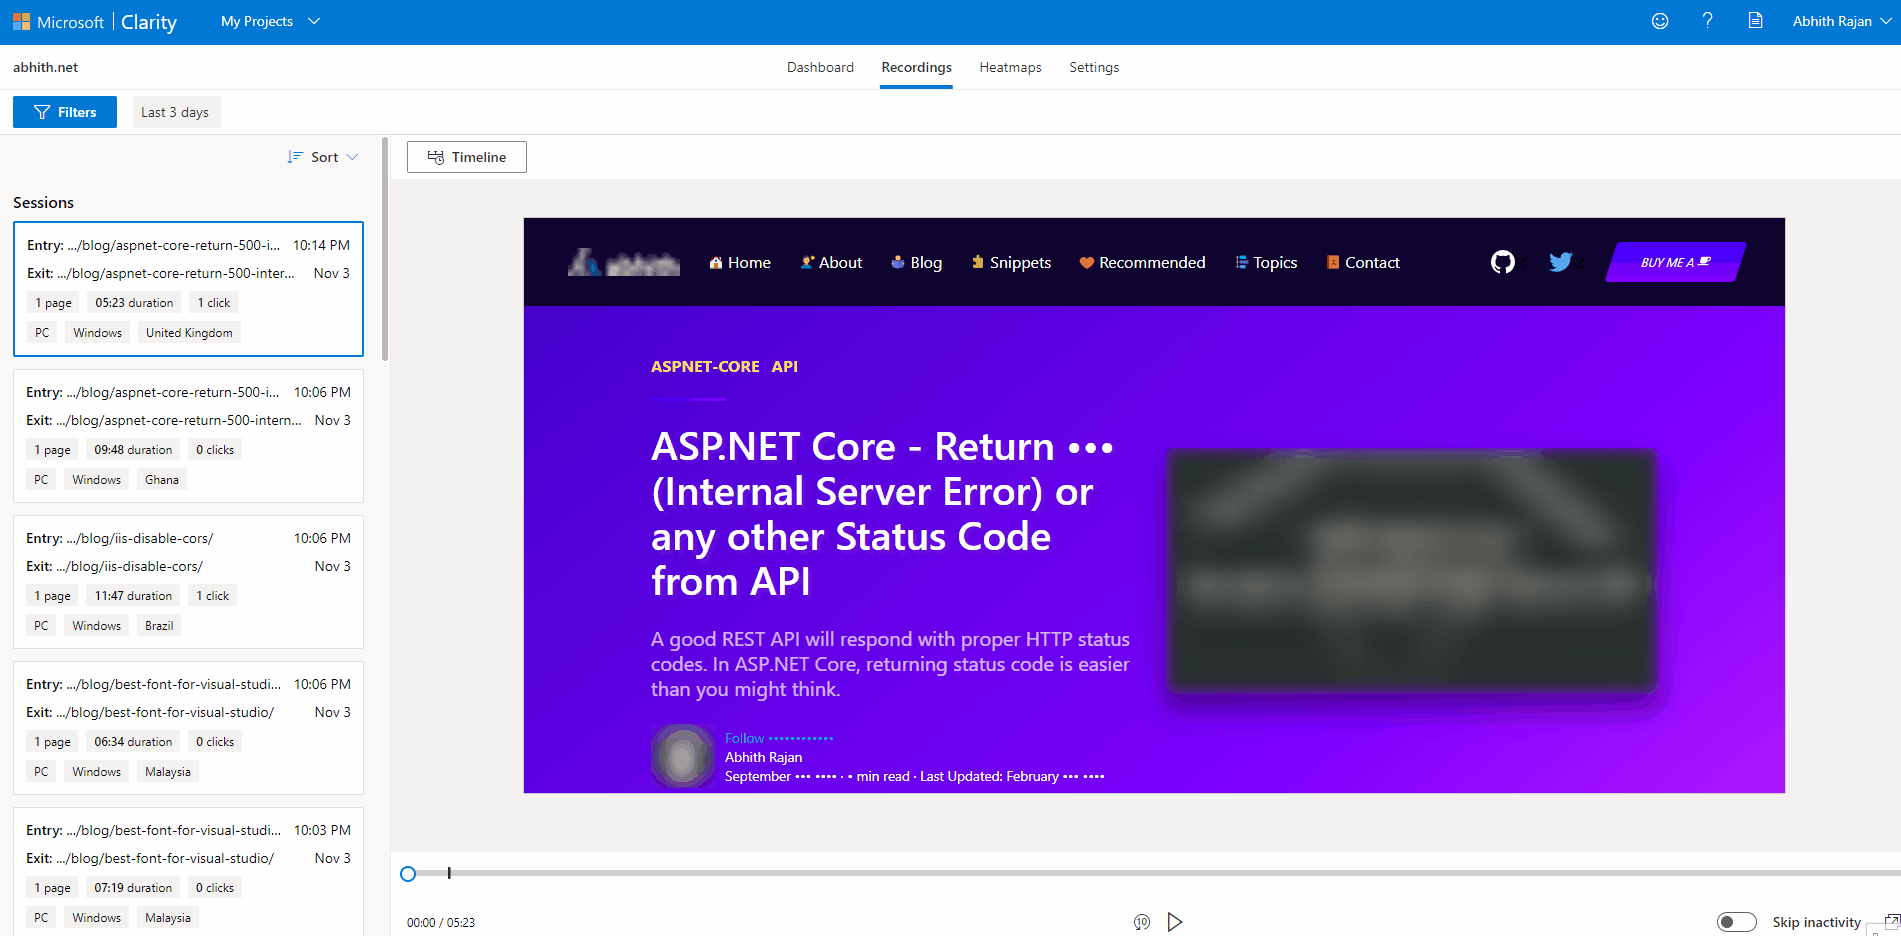Screen dimensions: 1901x936
Task: Click the feedback smiley icon
Action: 1660,21
